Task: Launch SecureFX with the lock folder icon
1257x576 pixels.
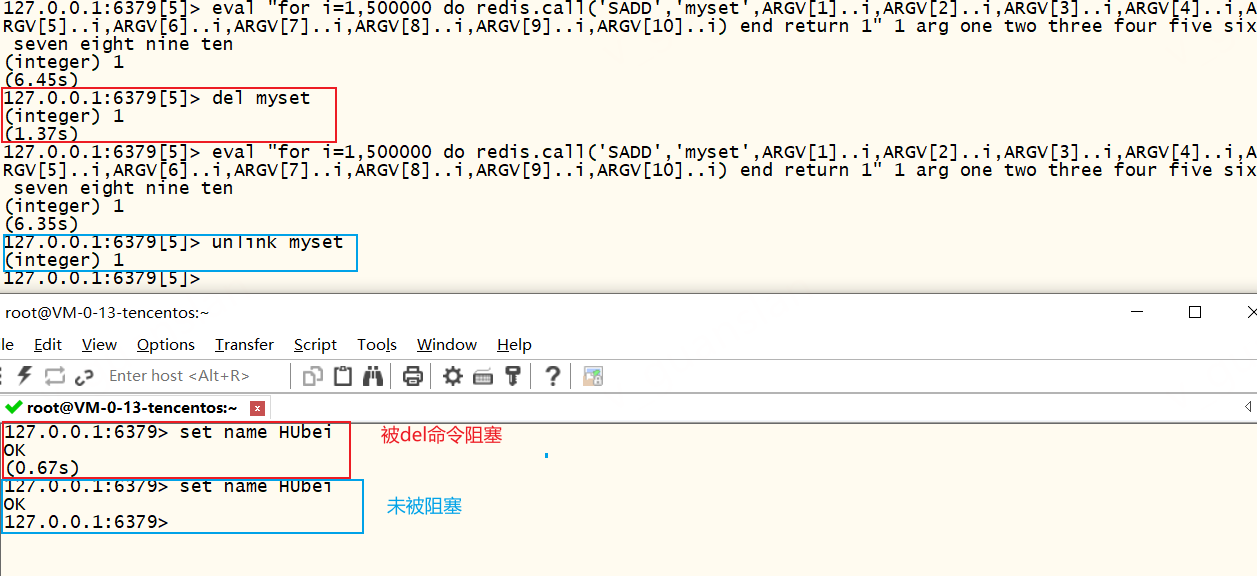Action: tap(593, 376)
